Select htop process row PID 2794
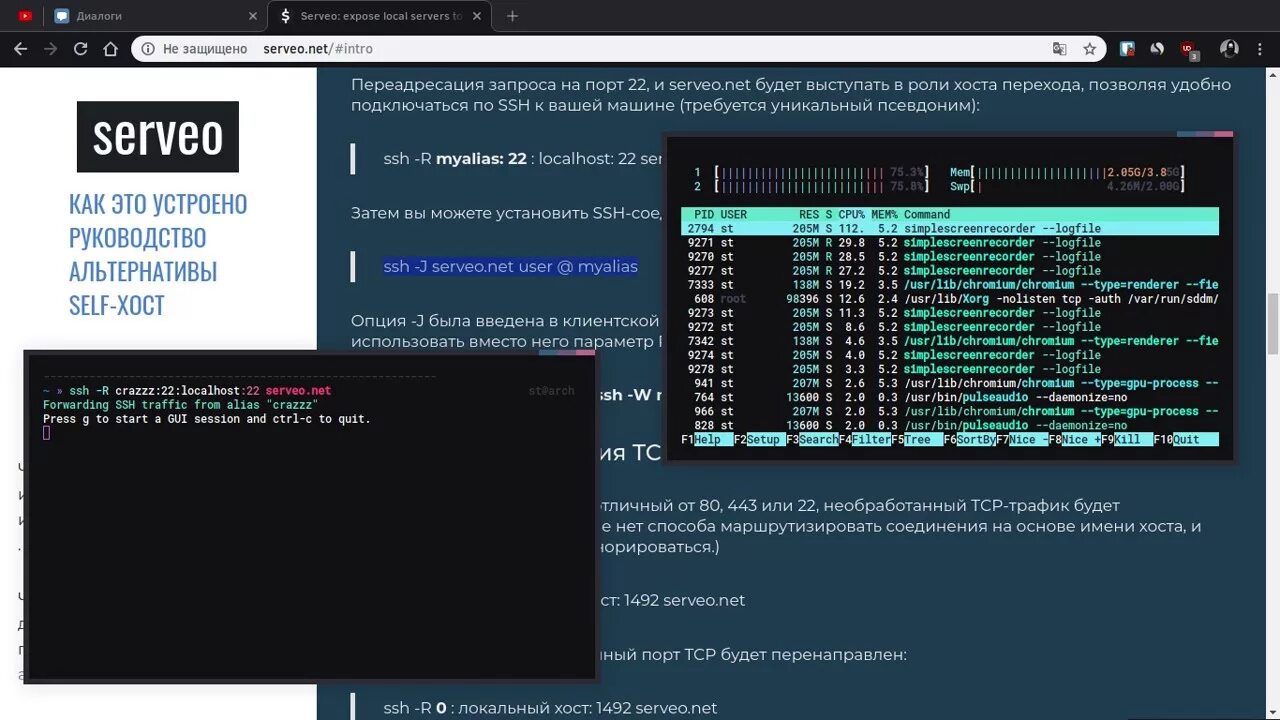Viewport: 1280px width, 720px height. pyautogui.click(x=950, y=229)
